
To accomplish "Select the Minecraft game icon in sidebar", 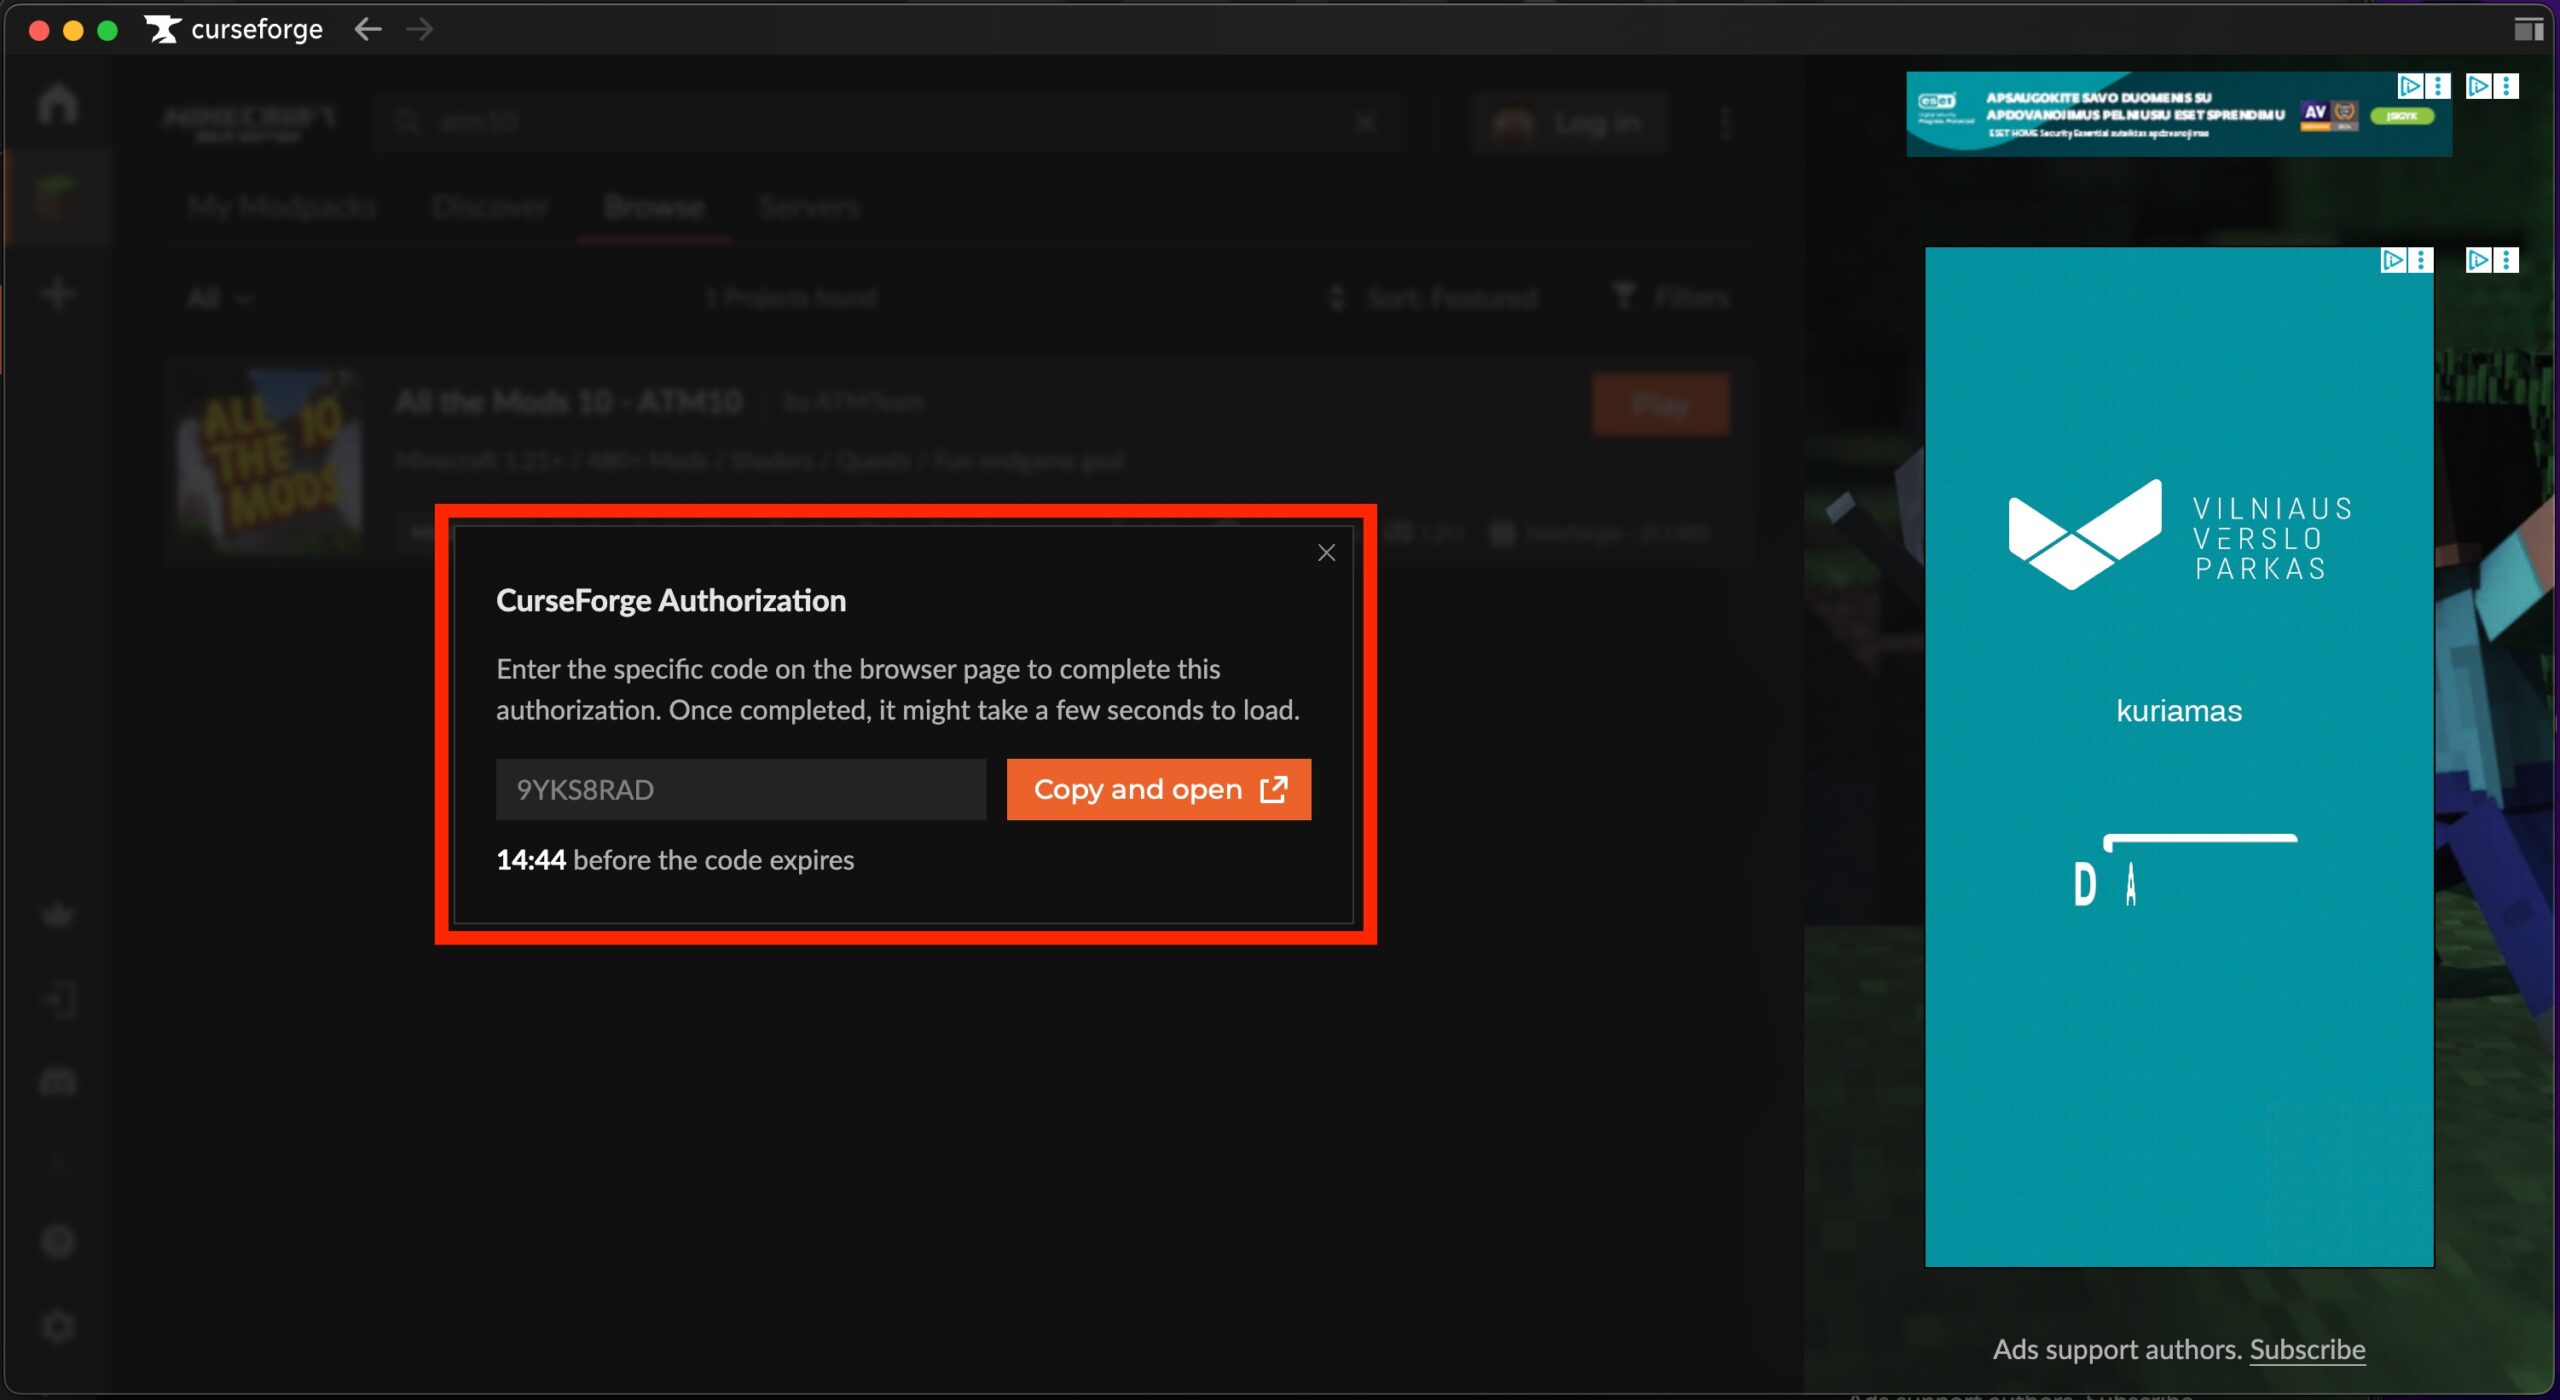I will (58, 196).
